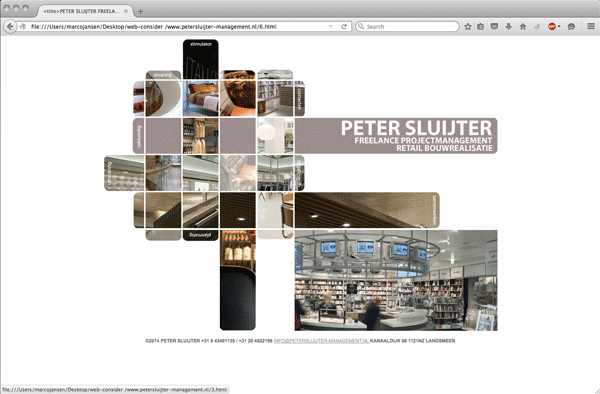Click the browser back arrow button

(10, 27)
